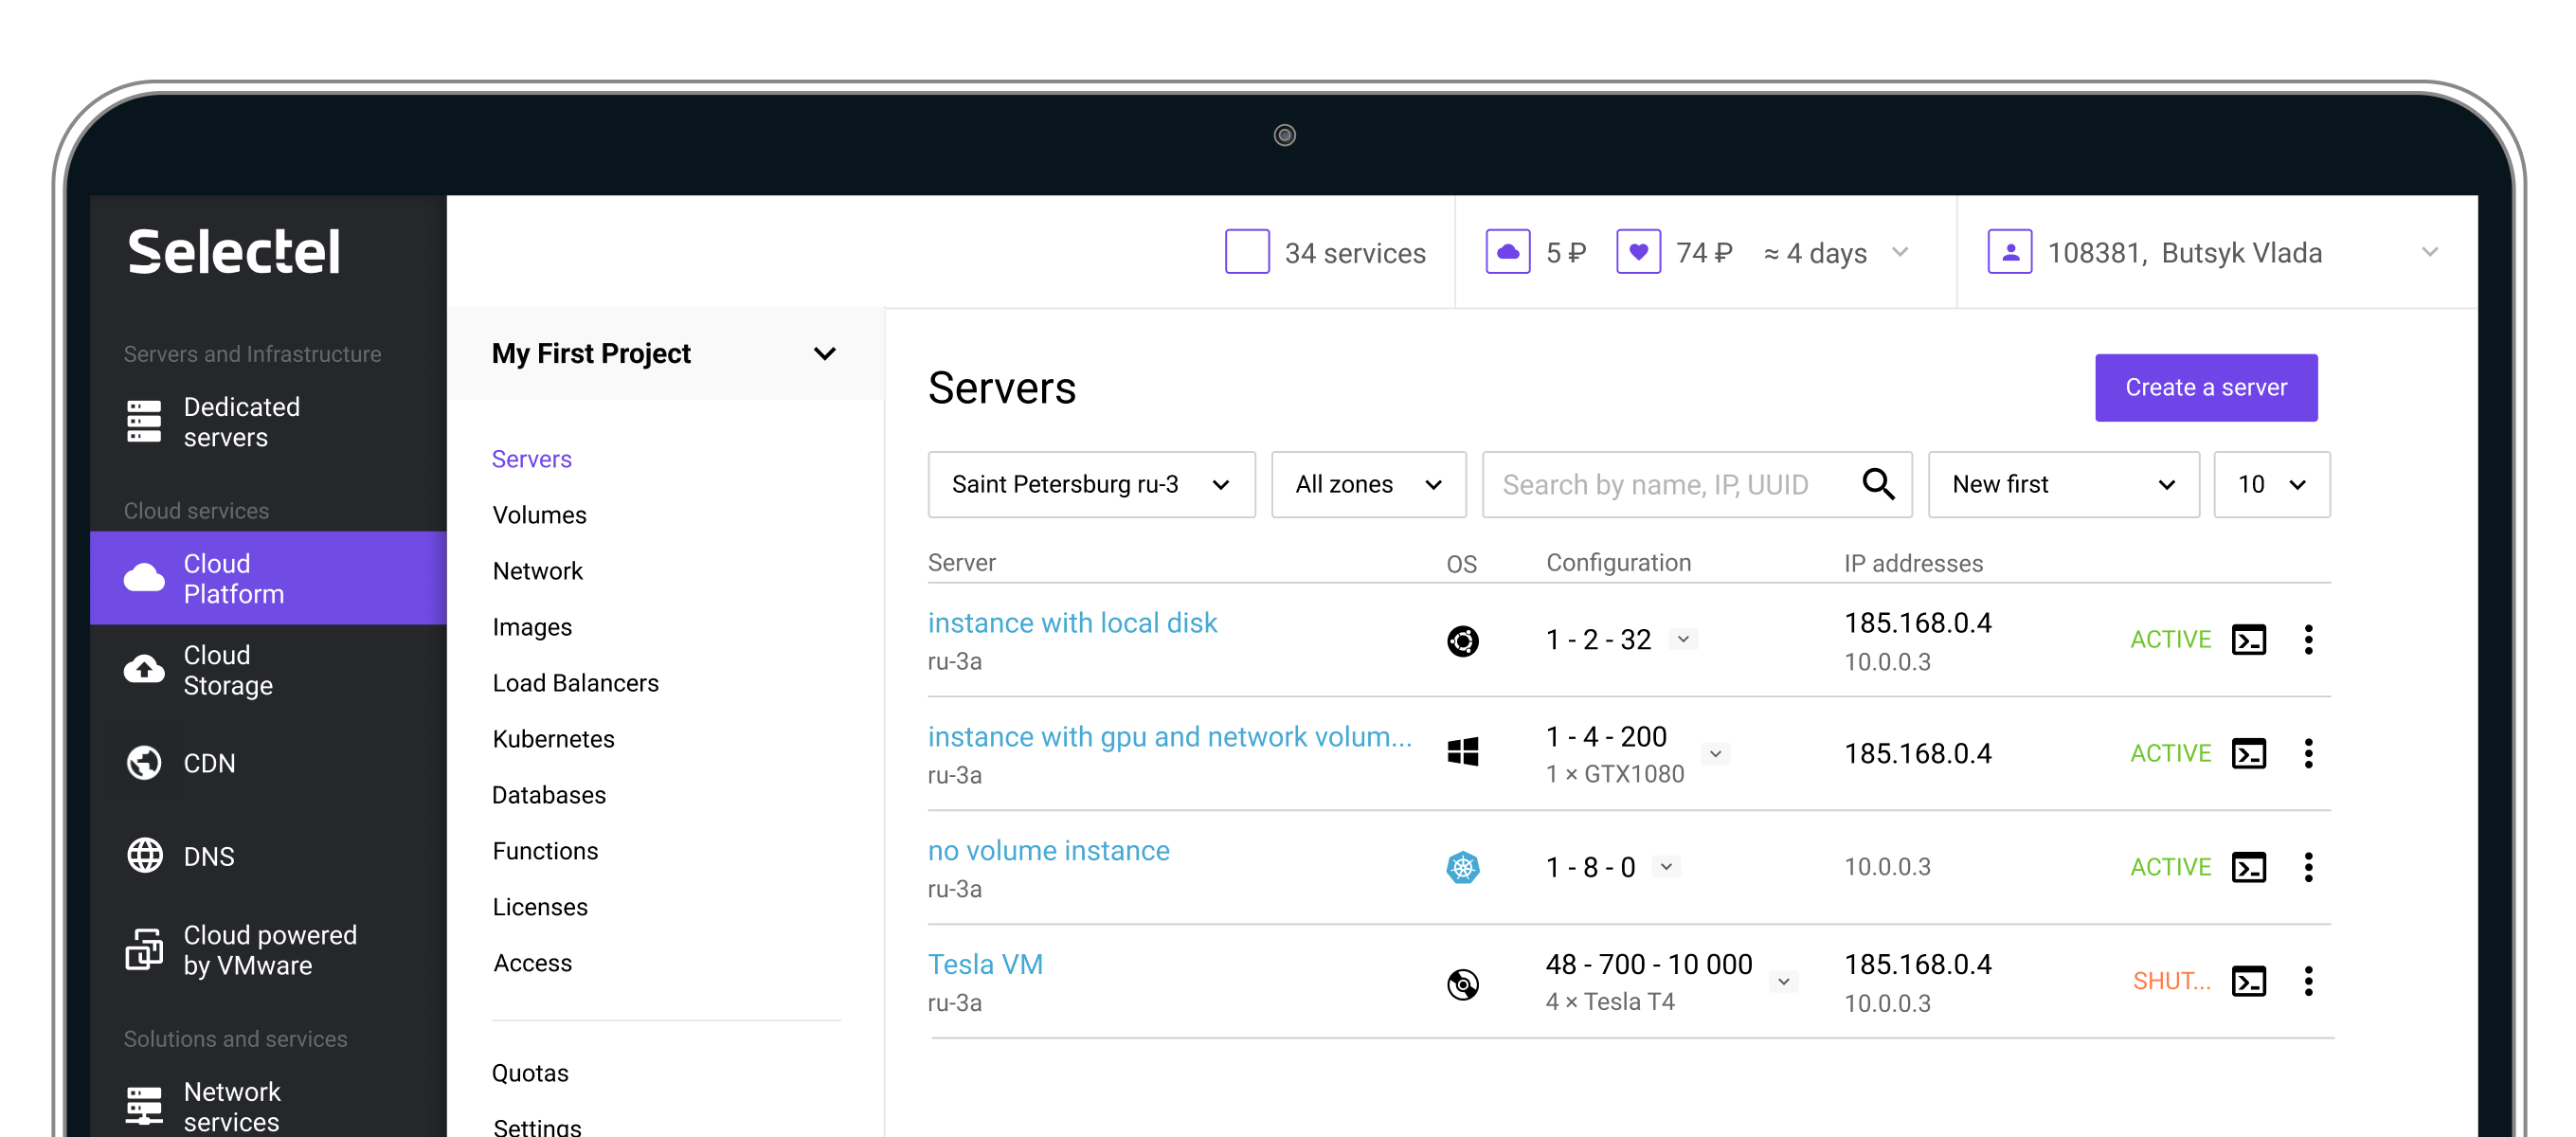Click the Create a server button
This screenshot has width=2576, height=1137.
coord(2205,388)
